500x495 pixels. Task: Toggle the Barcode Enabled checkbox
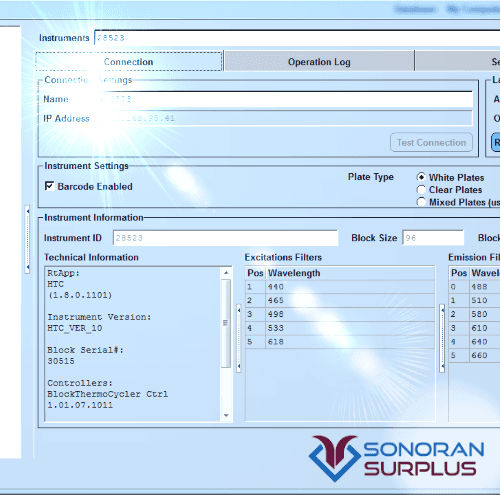tap(49, 186)
